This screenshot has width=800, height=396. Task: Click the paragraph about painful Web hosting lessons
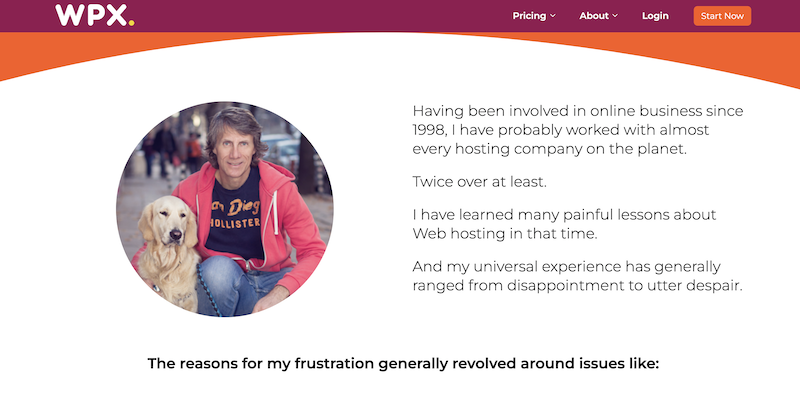click(564, 224)
